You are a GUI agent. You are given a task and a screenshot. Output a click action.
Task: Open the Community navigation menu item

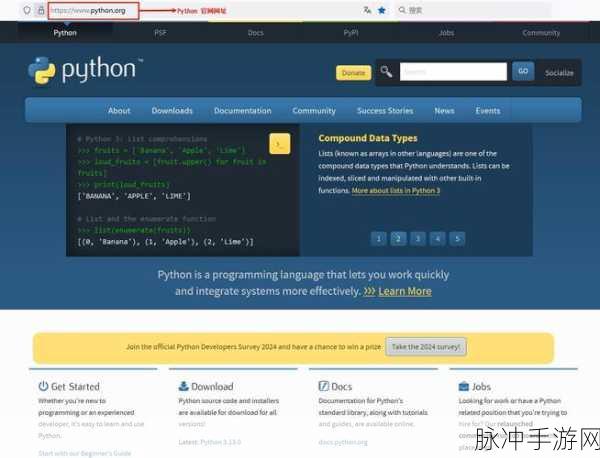click(314, 111)
